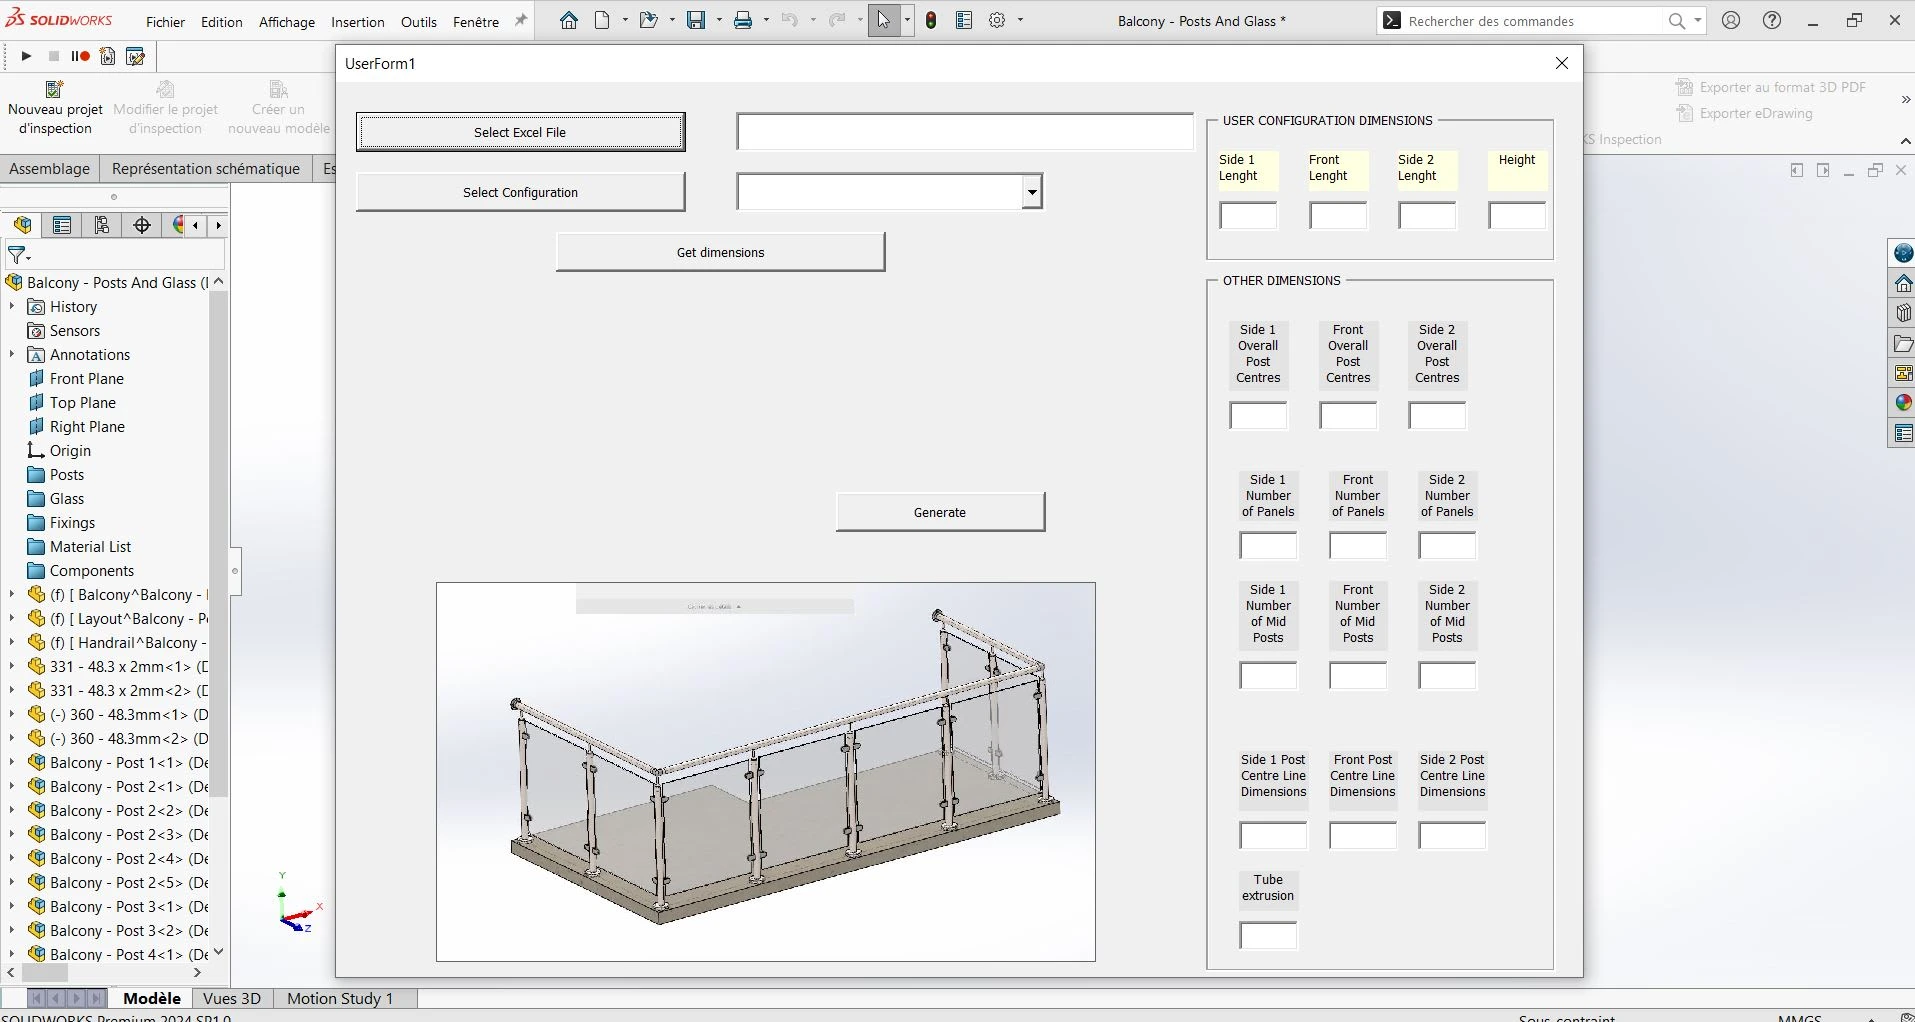The height and width of the screenshot is (1022, 1915).
Task: Click the Select Excel File button
Action: click(520, 132)
